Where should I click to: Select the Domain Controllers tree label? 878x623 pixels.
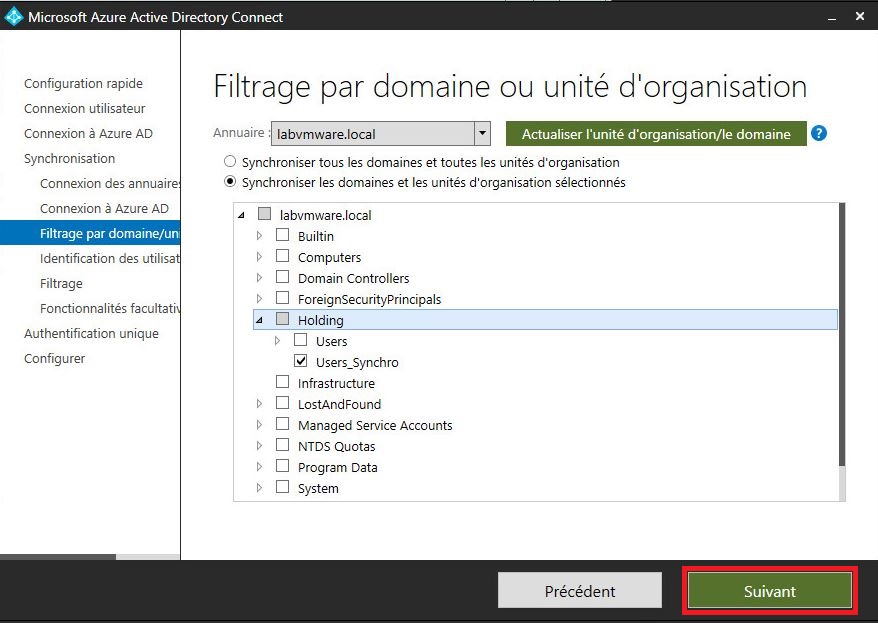tap(353, 278)
